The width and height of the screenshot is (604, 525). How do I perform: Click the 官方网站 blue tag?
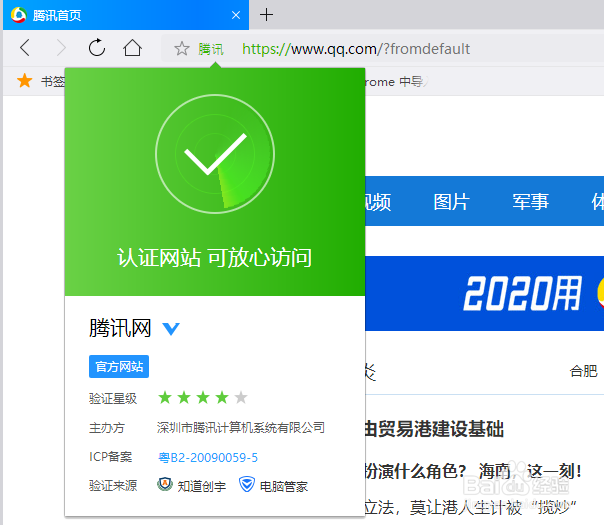tap(119, 366)
